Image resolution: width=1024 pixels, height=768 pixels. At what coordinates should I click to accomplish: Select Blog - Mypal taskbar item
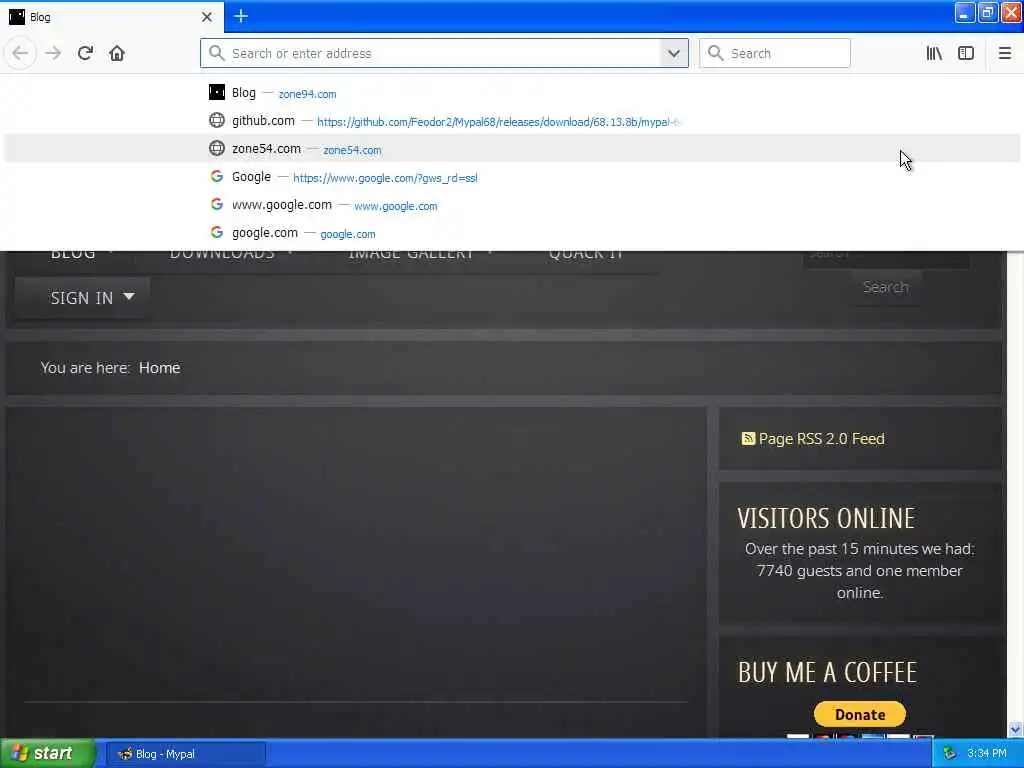[186, 754]
